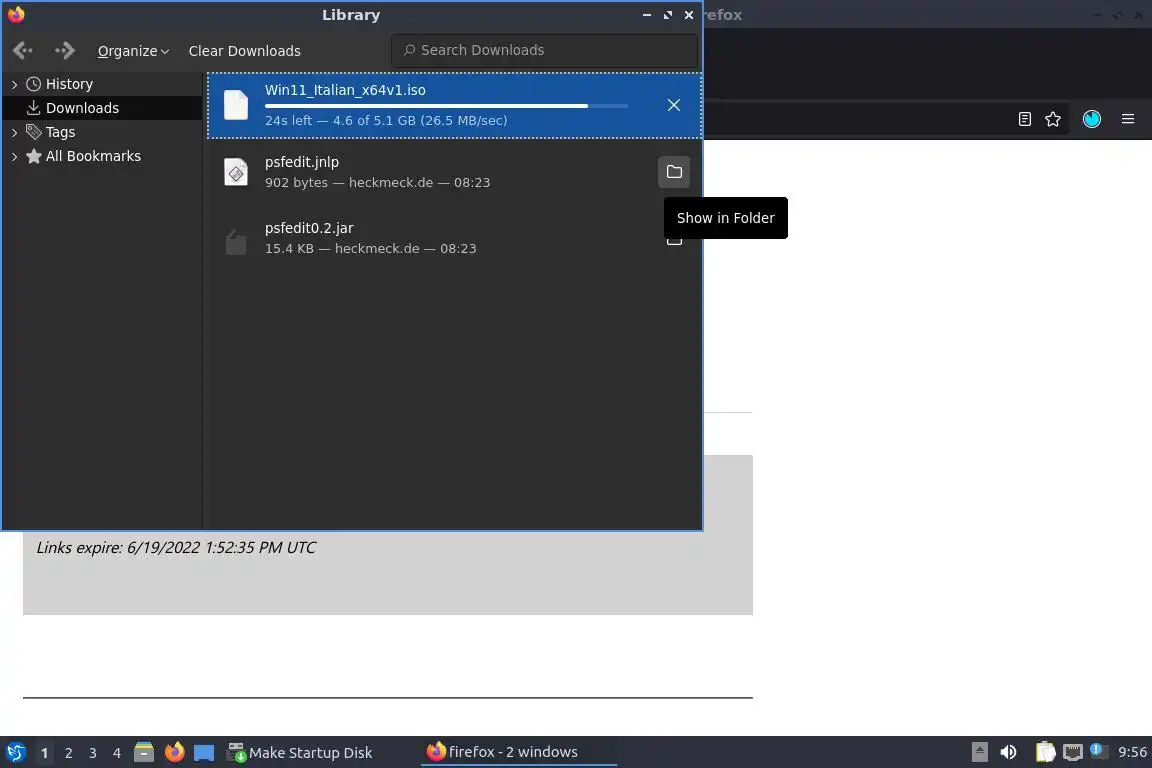1152x768 pixels.
Task: Go forward with the Library forward arrow
Action: (65, 50)
